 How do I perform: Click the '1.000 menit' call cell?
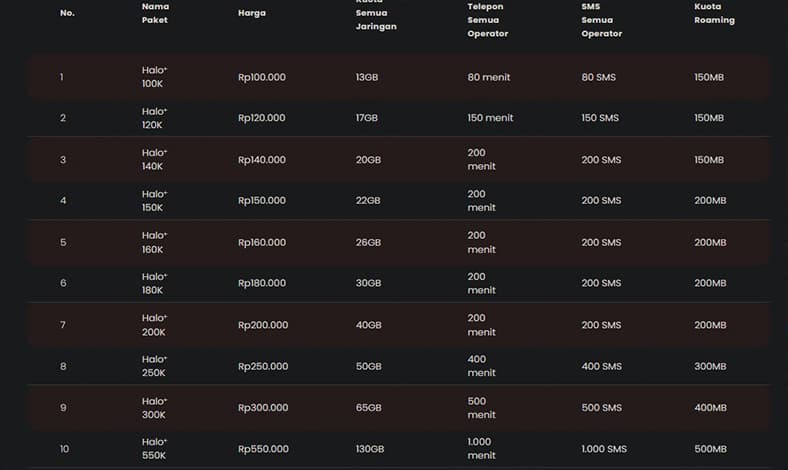pyautogui.click(x=481, y=448)
